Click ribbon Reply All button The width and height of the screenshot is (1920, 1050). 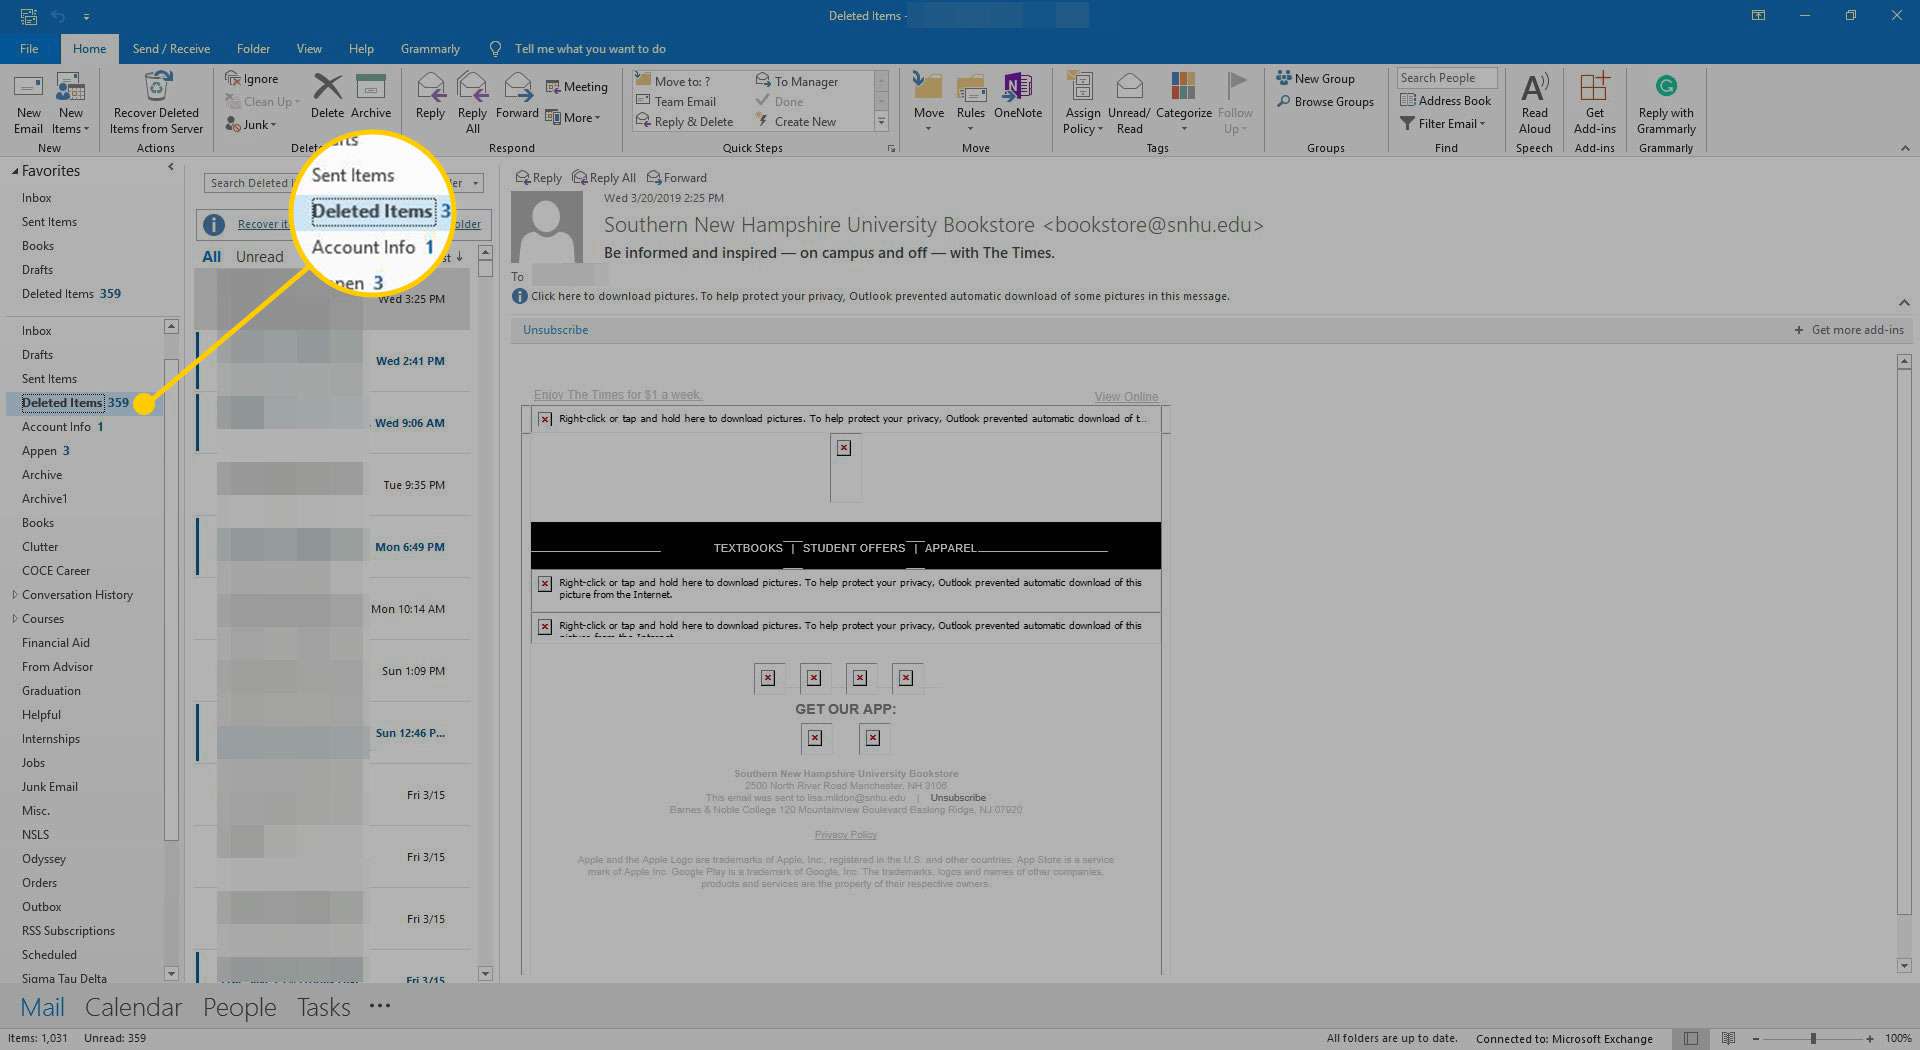point(472,104)
